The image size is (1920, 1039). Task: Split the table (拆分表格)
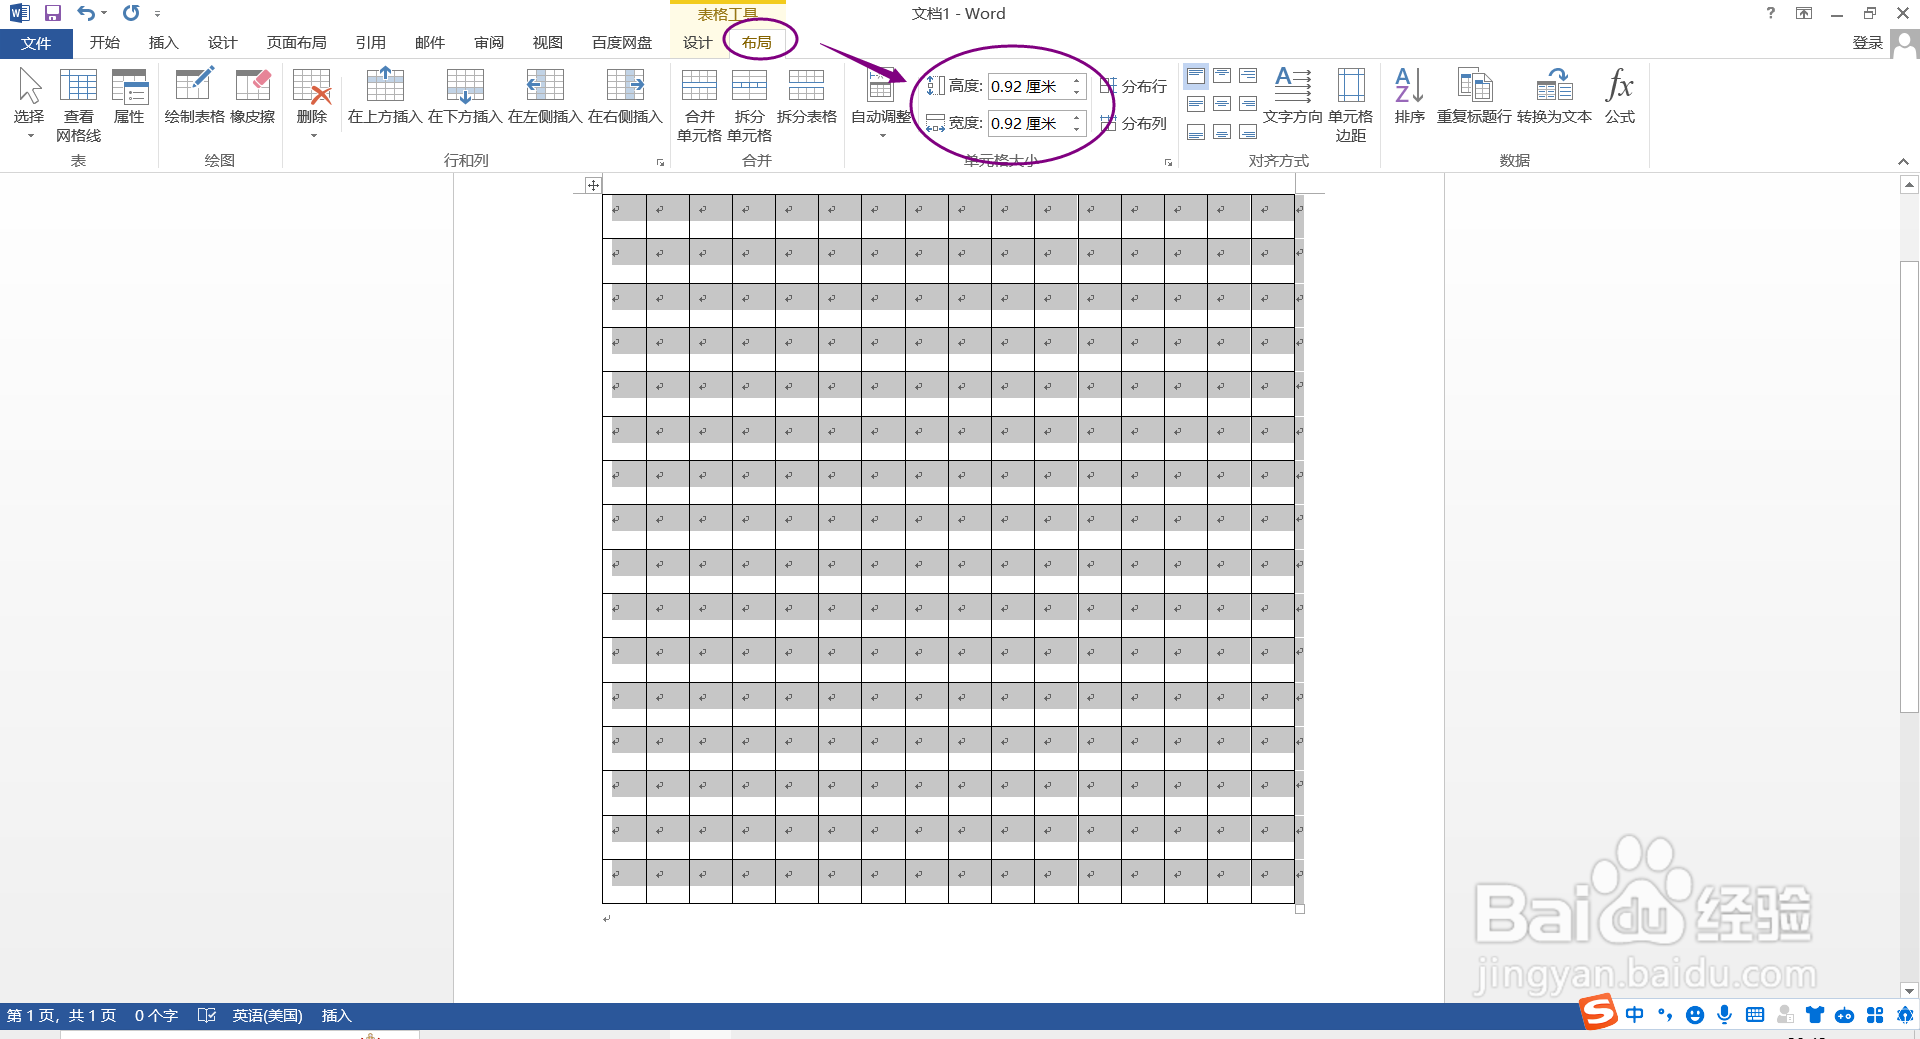click(x=806, y=97)
